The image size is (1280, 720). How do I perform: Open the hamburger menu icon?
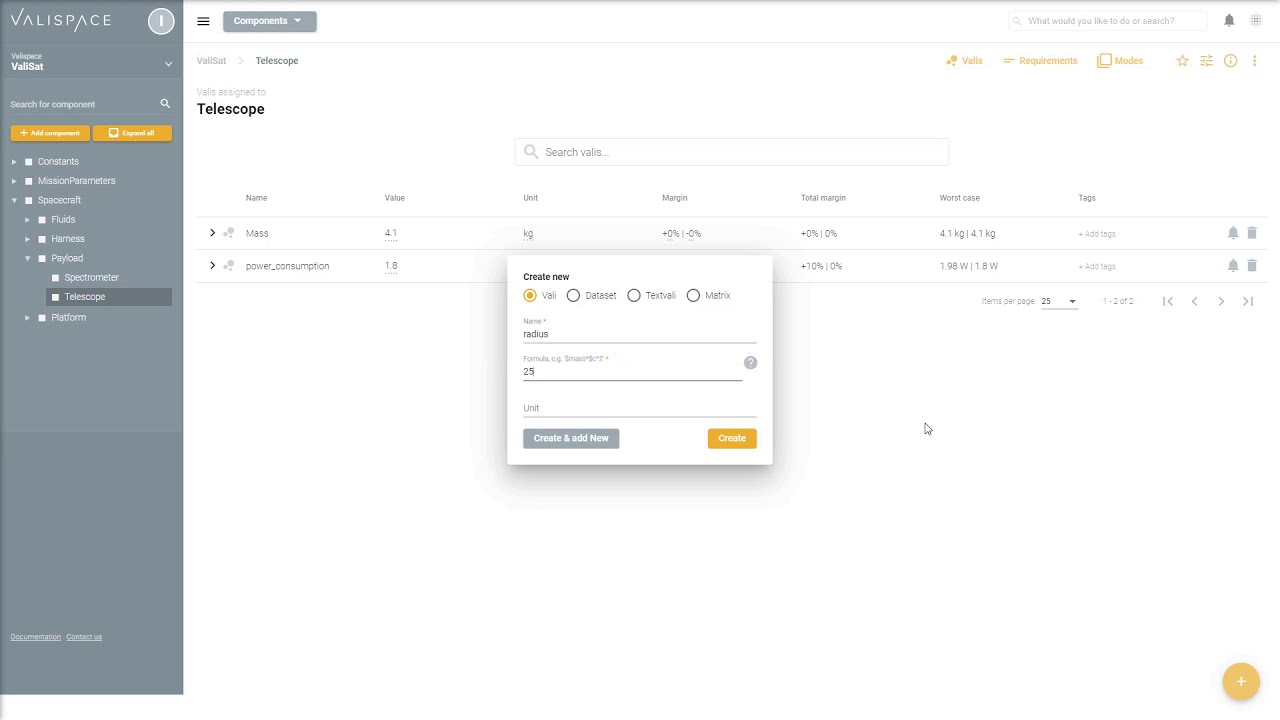coord(203,21)
